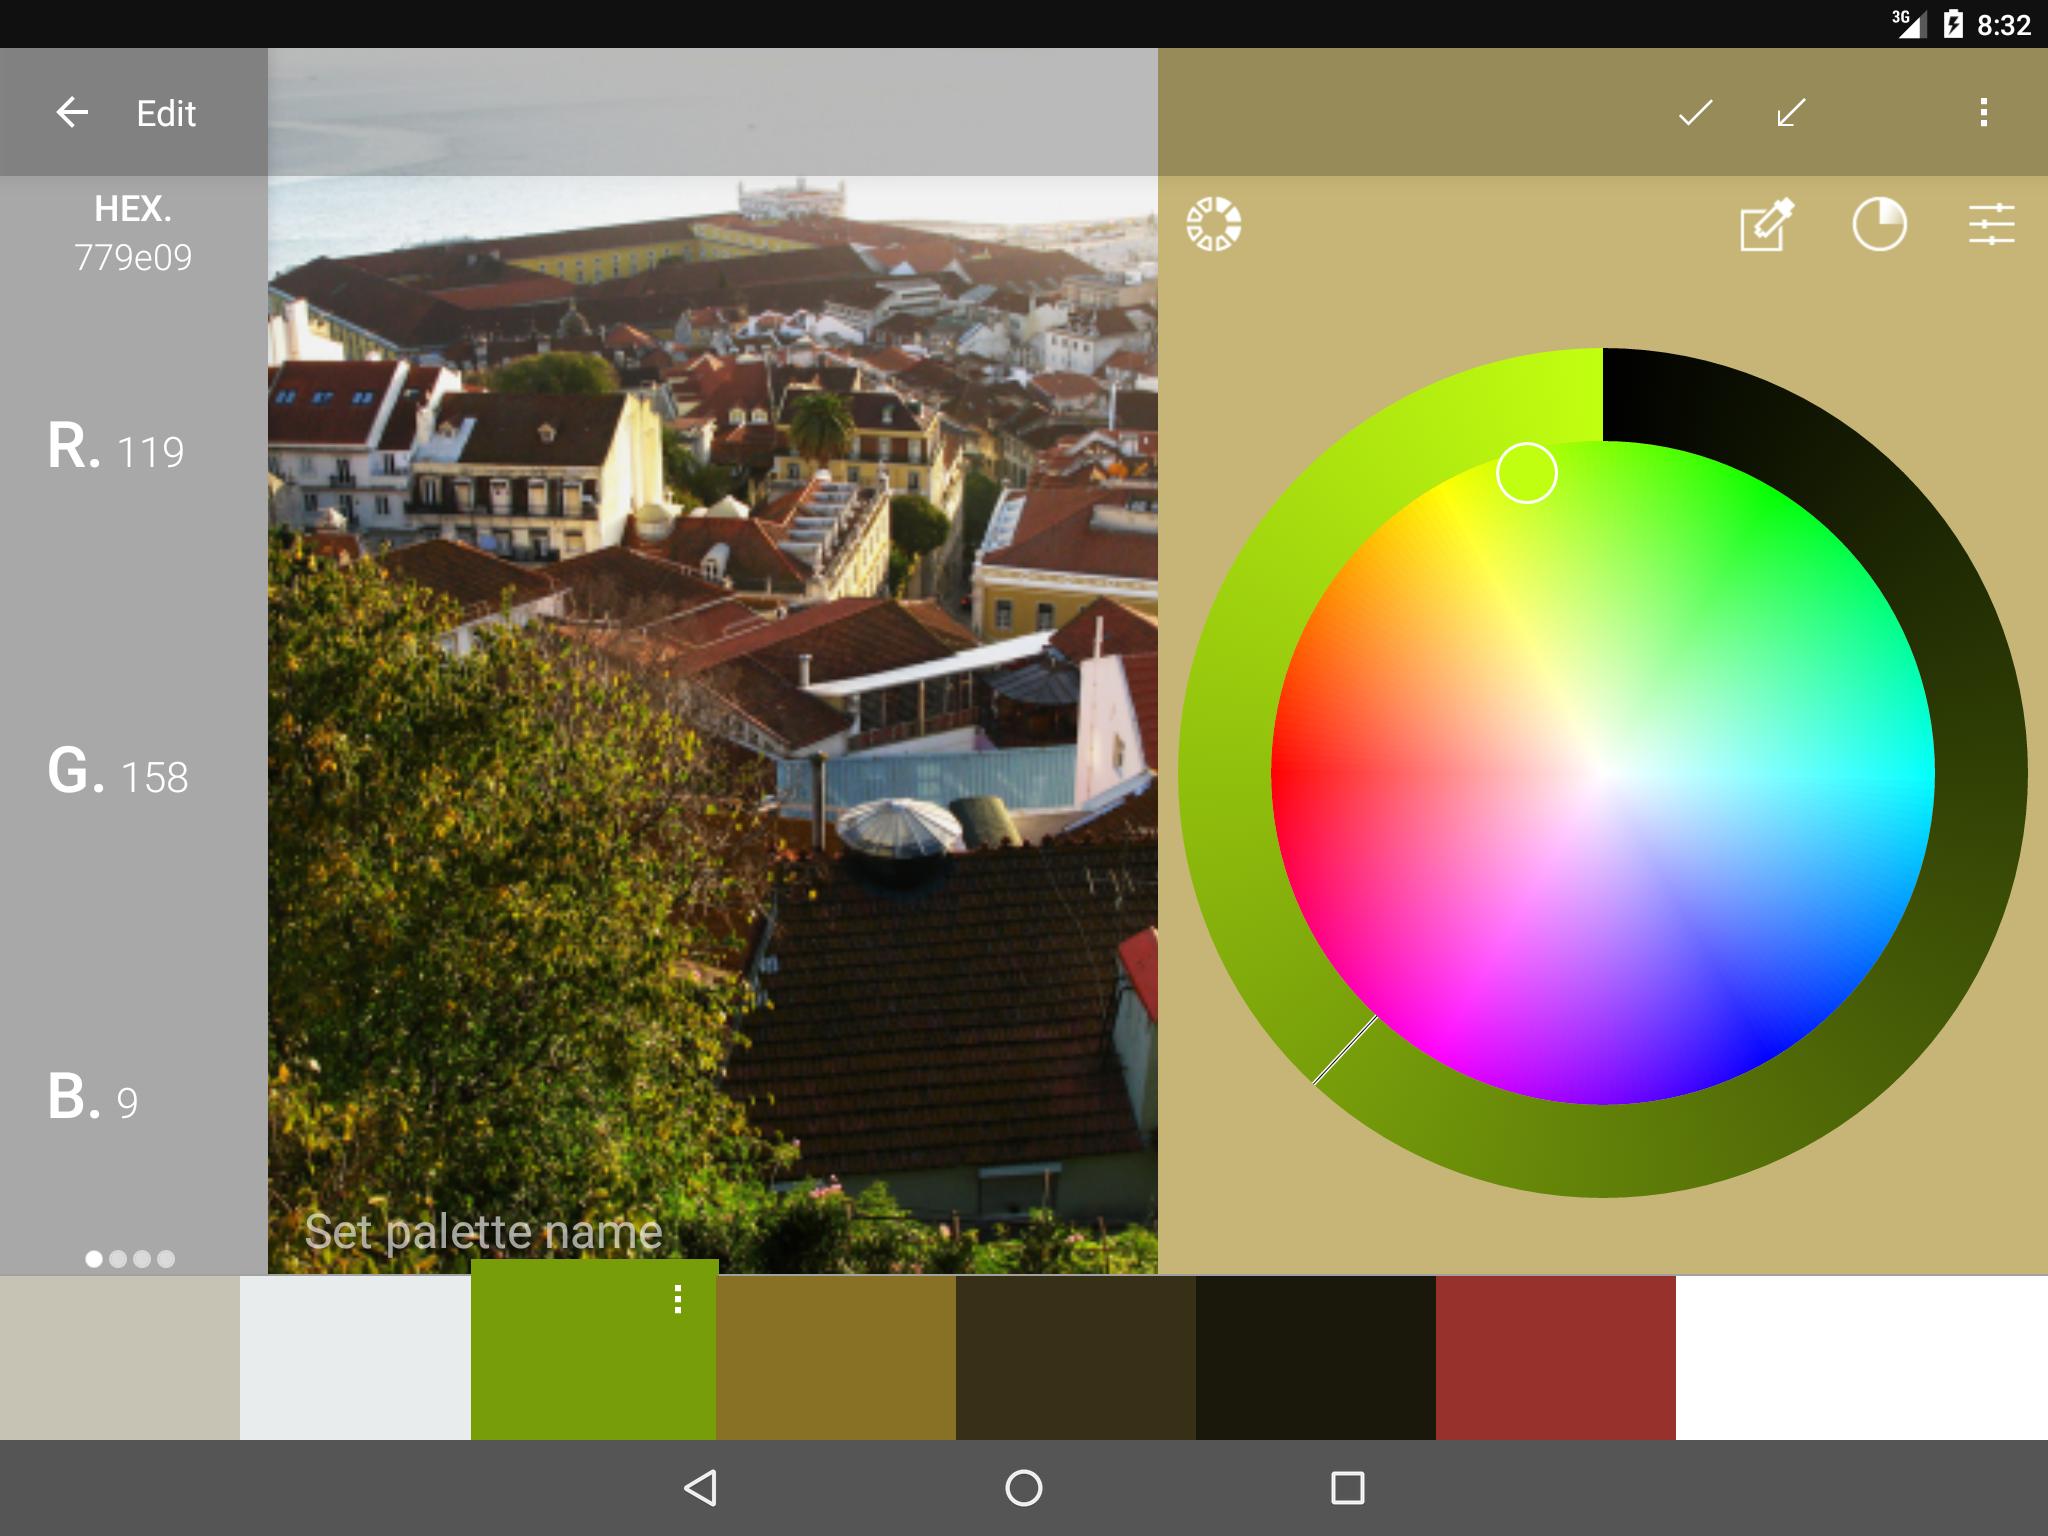Select the beige-gray palette swatch
The height and width of the screenshot is (1536, 2048).
pos(120,1358)
